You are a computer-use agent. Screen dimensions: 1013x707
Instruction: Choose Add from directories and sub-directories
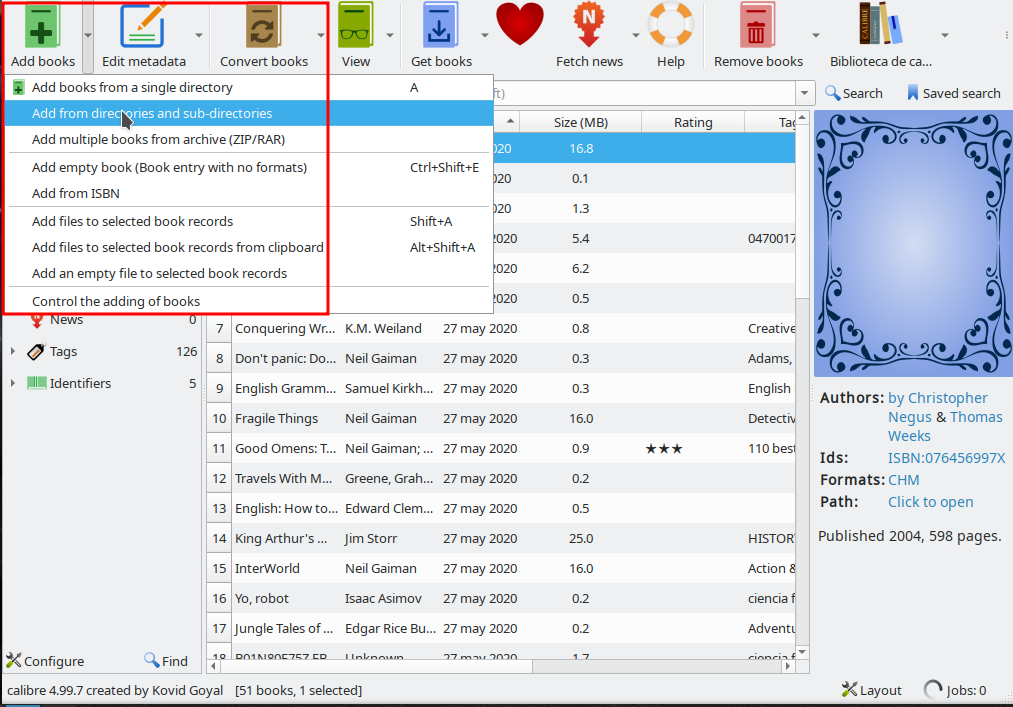249,113
